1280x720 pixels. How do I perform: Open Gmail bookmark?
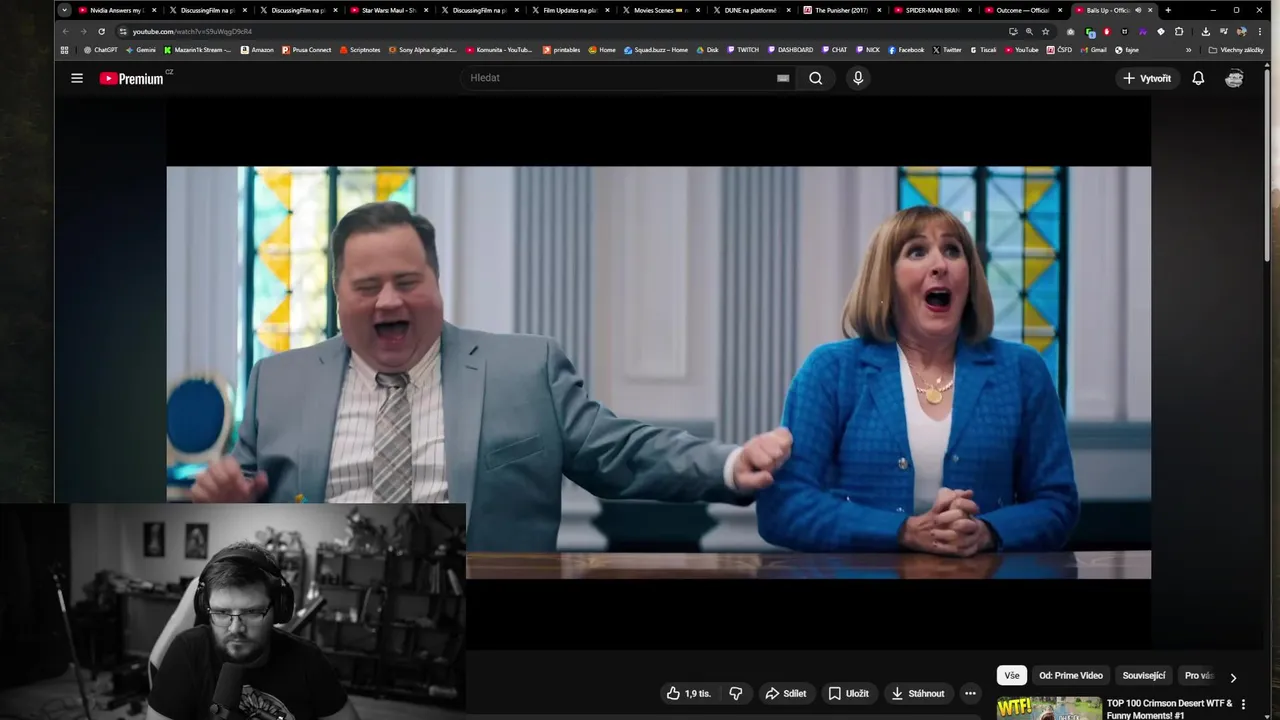[1093, 49]
